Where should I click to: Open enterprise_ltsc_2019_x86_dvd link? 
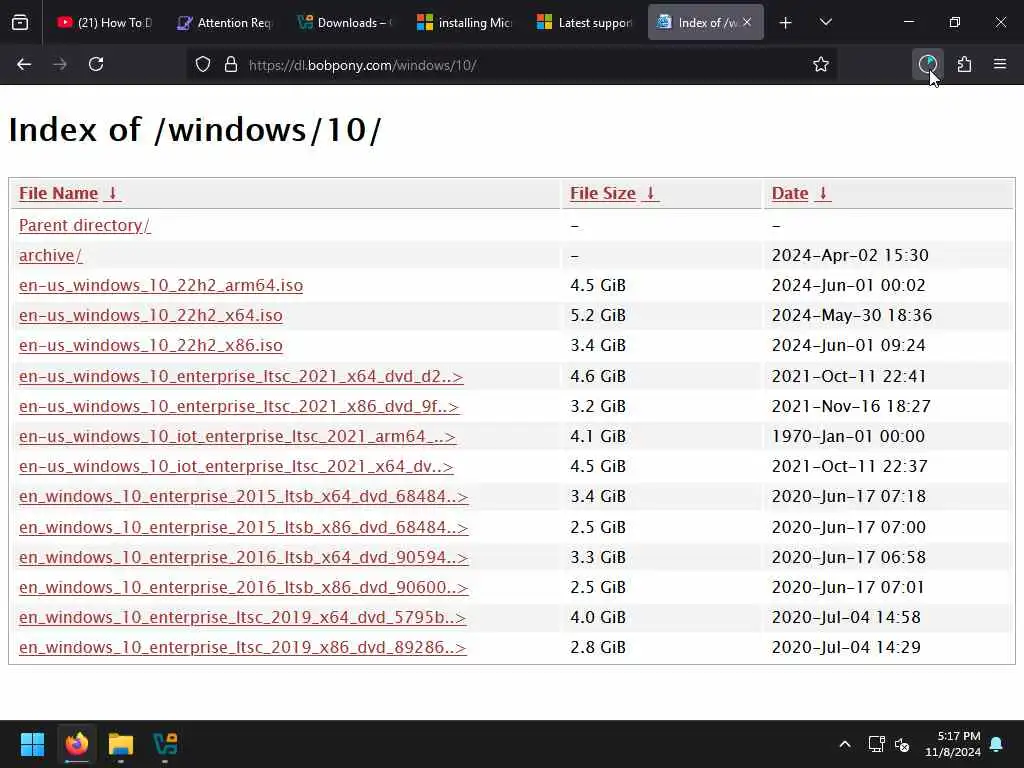coord(243,647)
